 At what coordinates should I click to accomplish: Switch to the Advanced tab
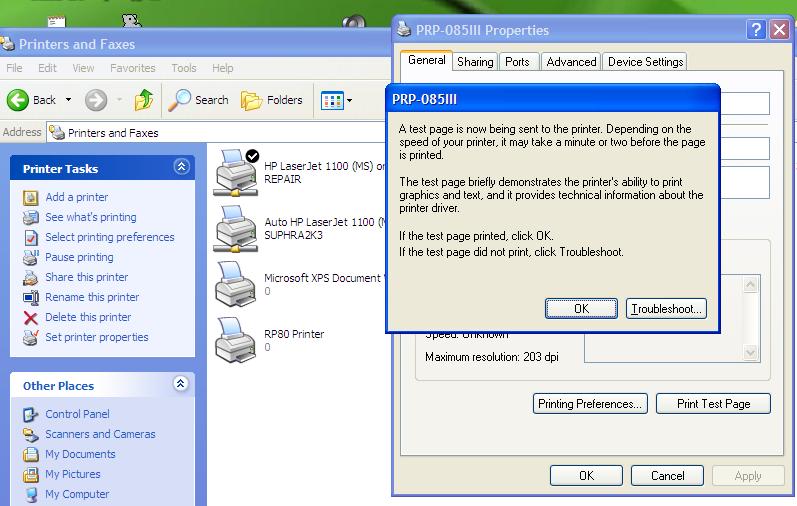(x=571, y=62)
